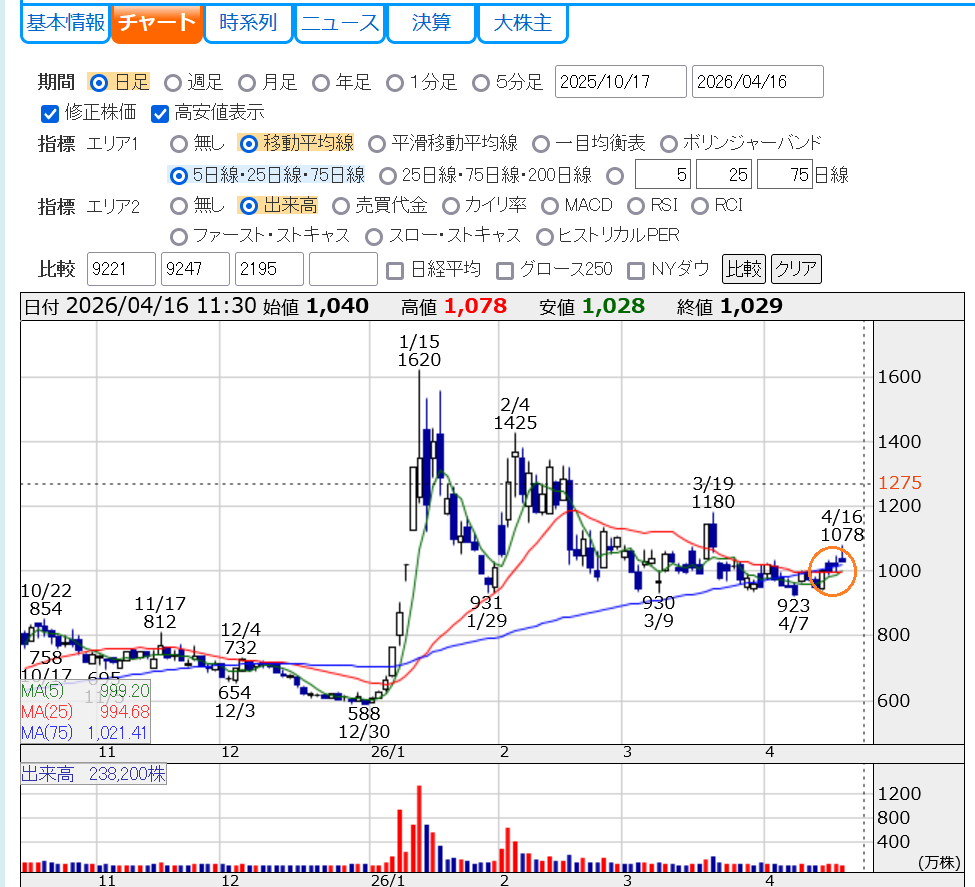Open the 大株主 tab

click(523, 23)
